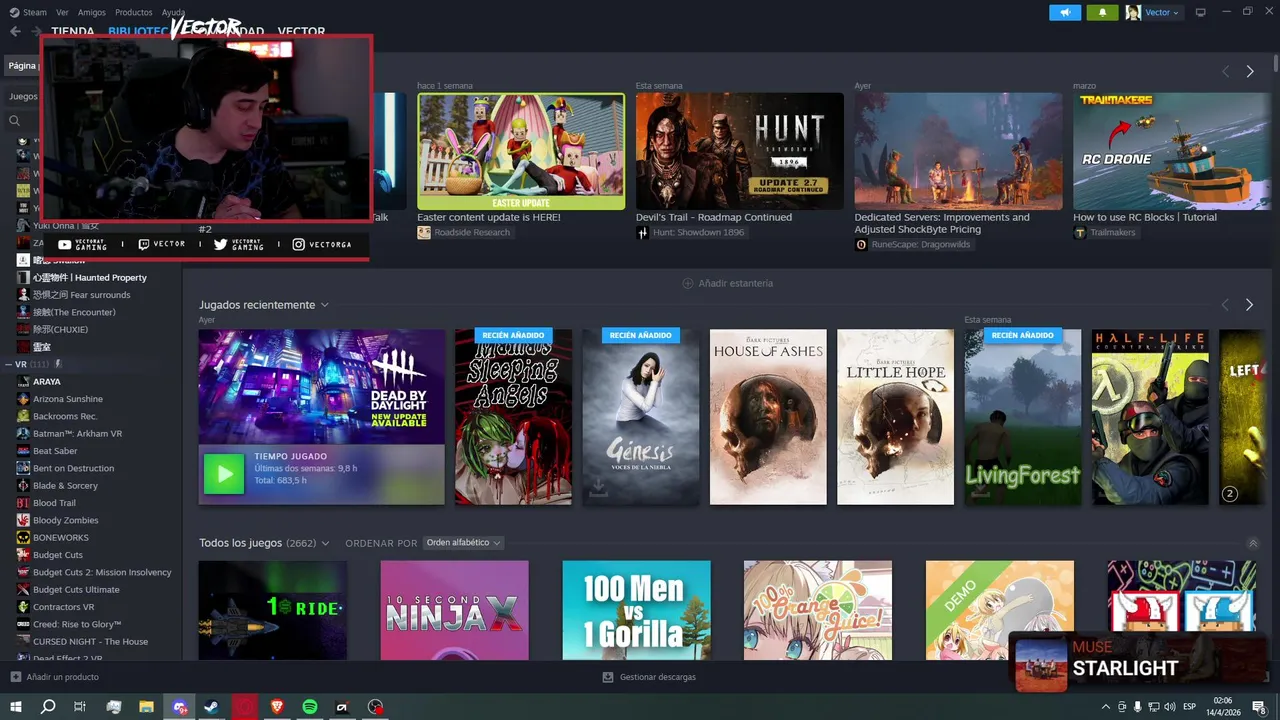Open Easter content update news thumbnail

[521, 151]
